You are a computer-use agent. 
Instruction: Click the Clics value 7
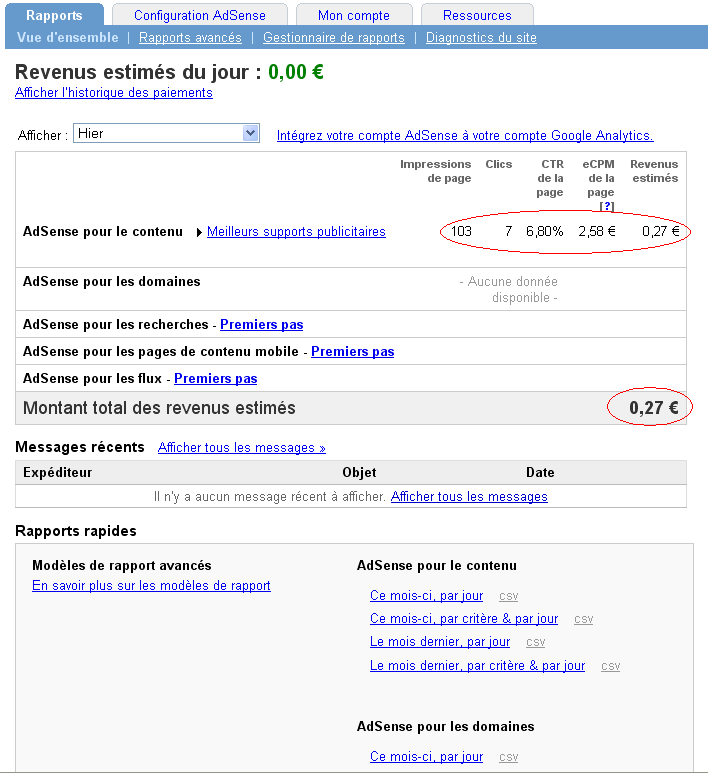coord(508,231)
